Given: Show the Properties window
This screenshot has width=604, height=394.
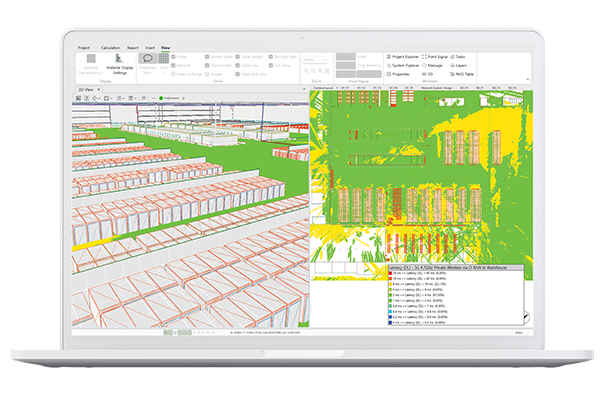Looking at the screenshot, I should [398, 74].
